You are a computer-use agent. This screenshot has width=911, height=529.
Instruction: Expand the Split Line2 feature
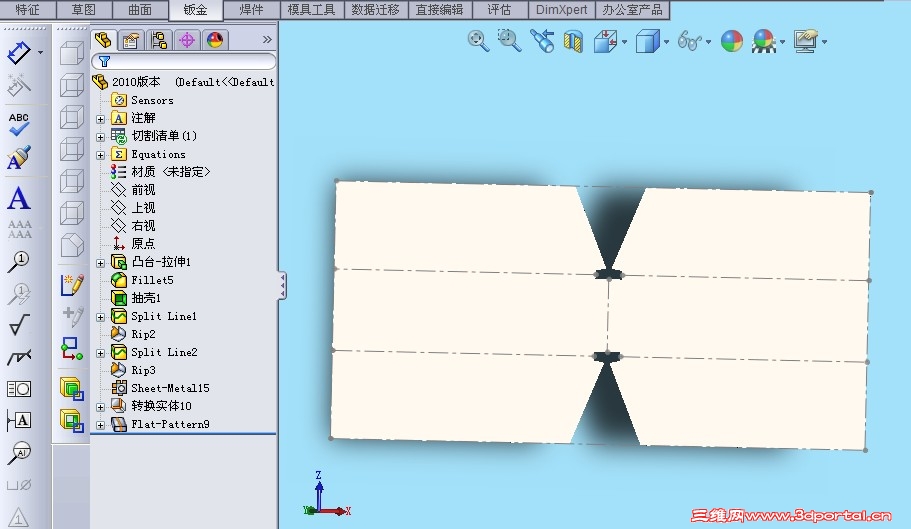pos(100,353)
